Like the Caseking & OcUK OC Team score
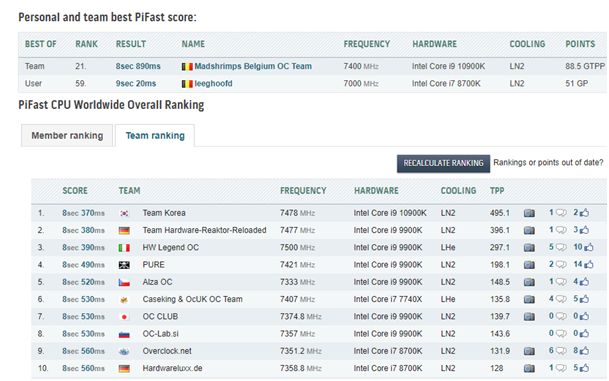Screen dimensions: 609x381 point(585,299)
